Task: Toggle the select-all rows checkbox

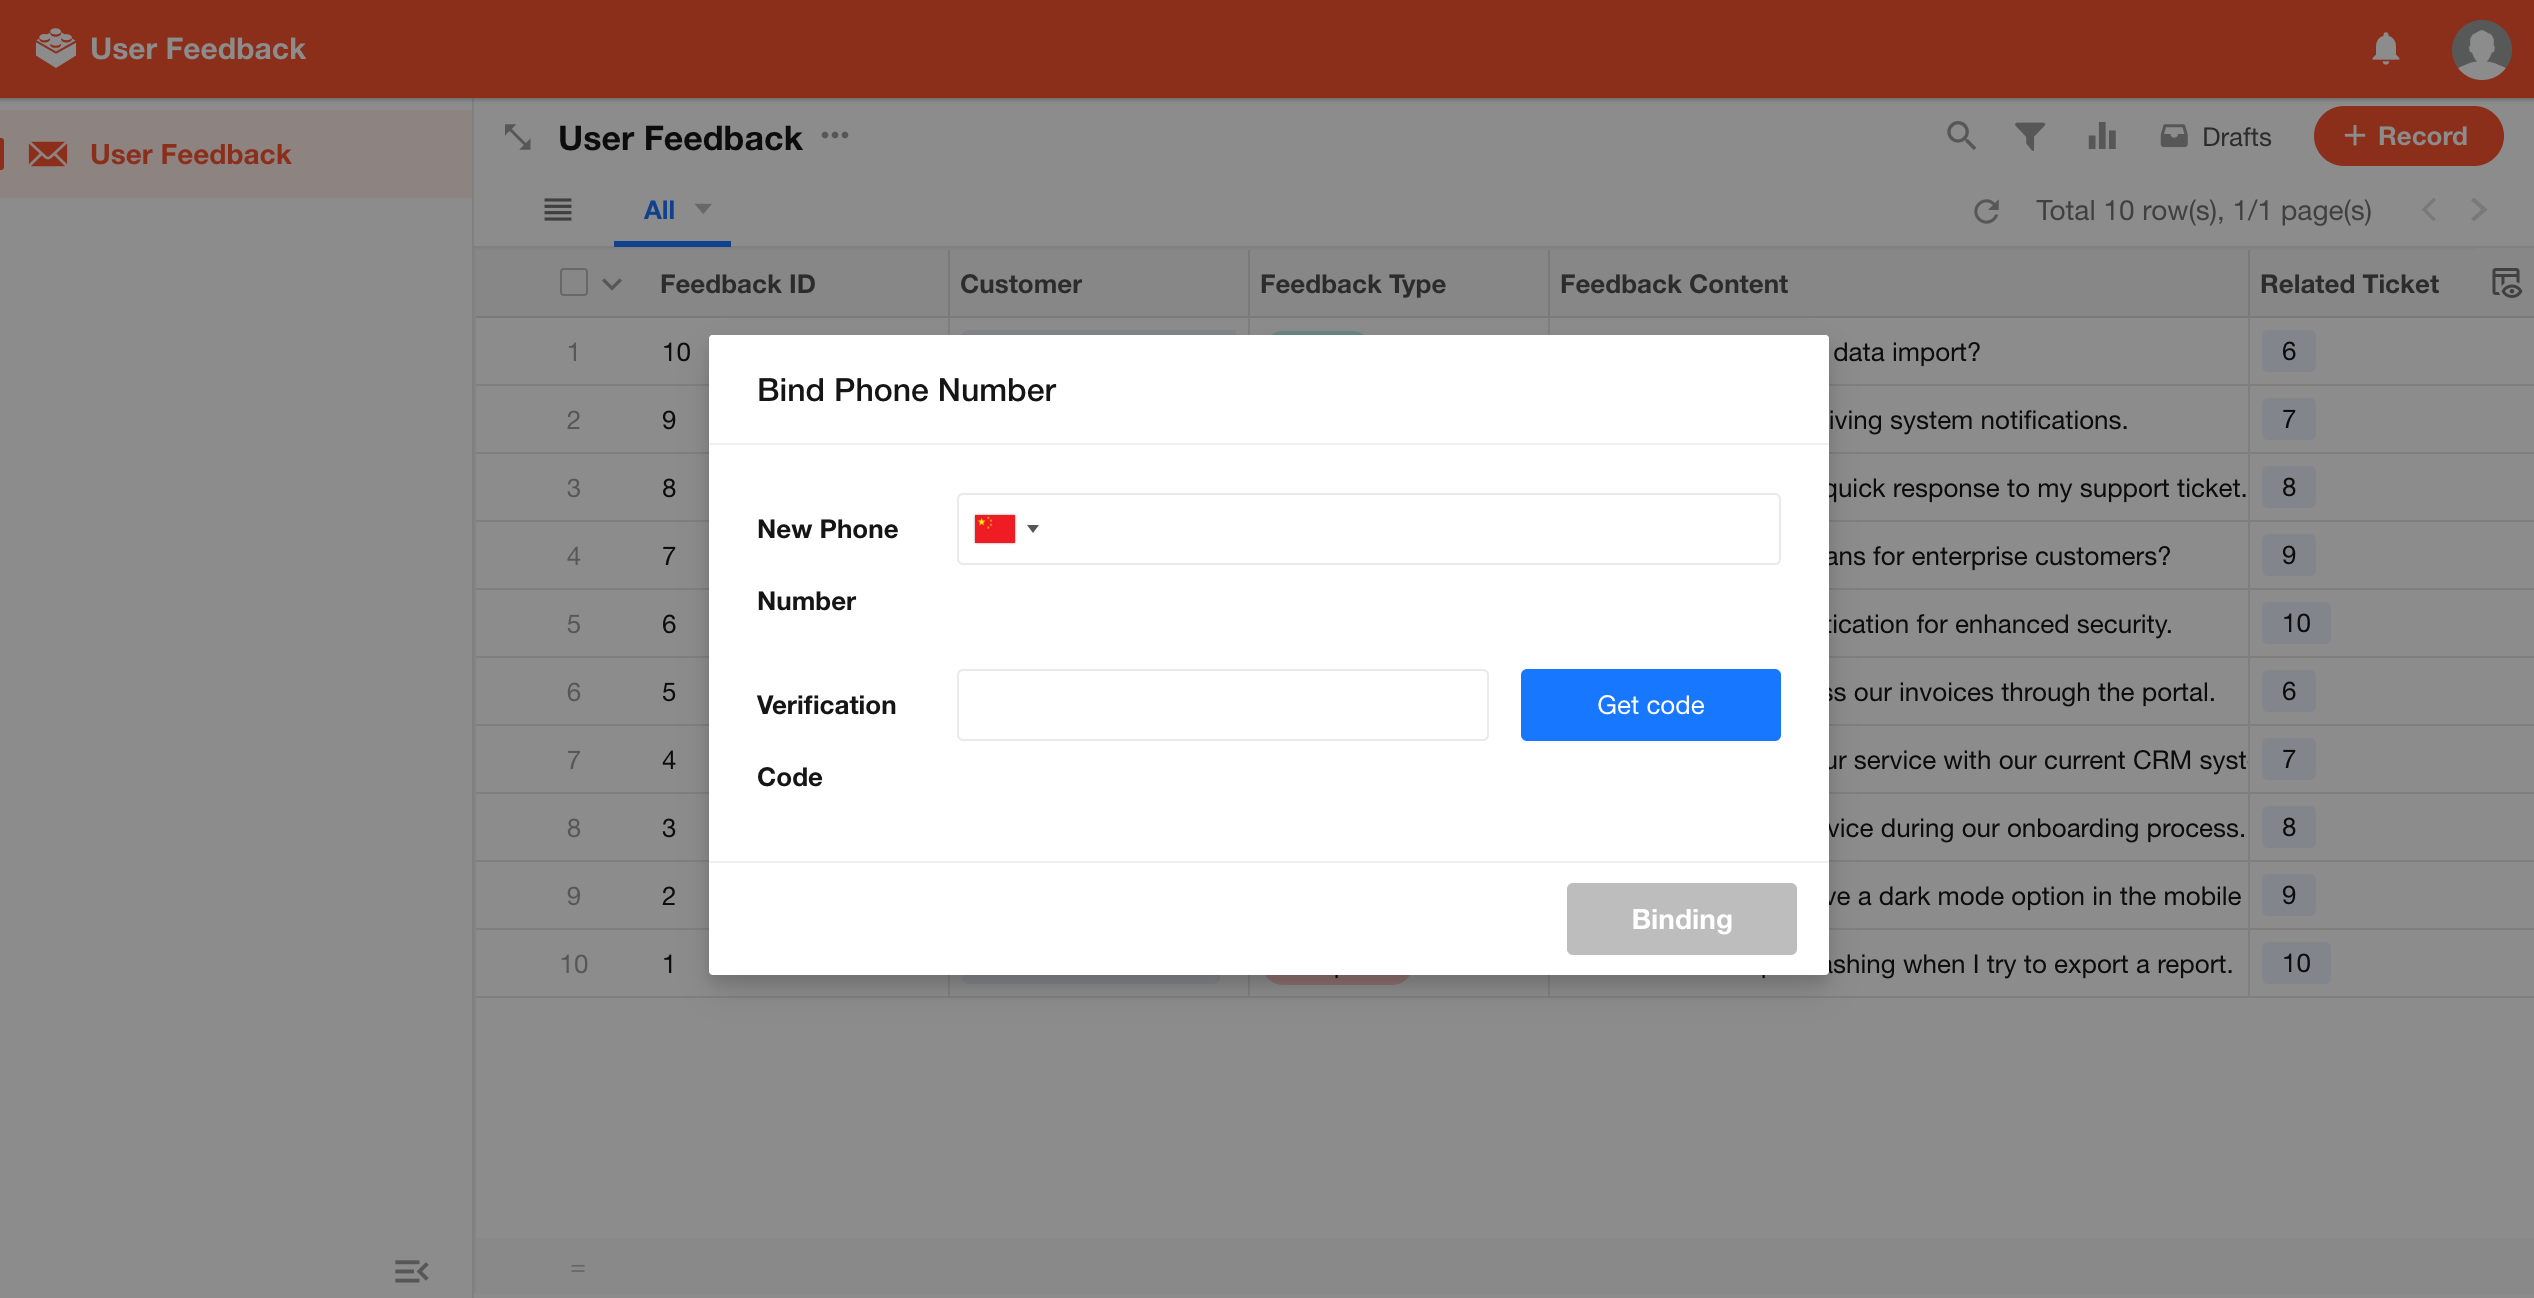Action: pyautogui.click(x=574, y=283)
